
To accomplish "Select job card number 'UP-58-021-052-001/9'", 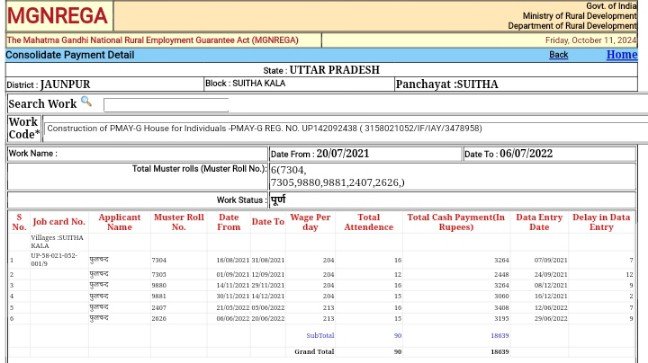I will [x=54, y=260].
